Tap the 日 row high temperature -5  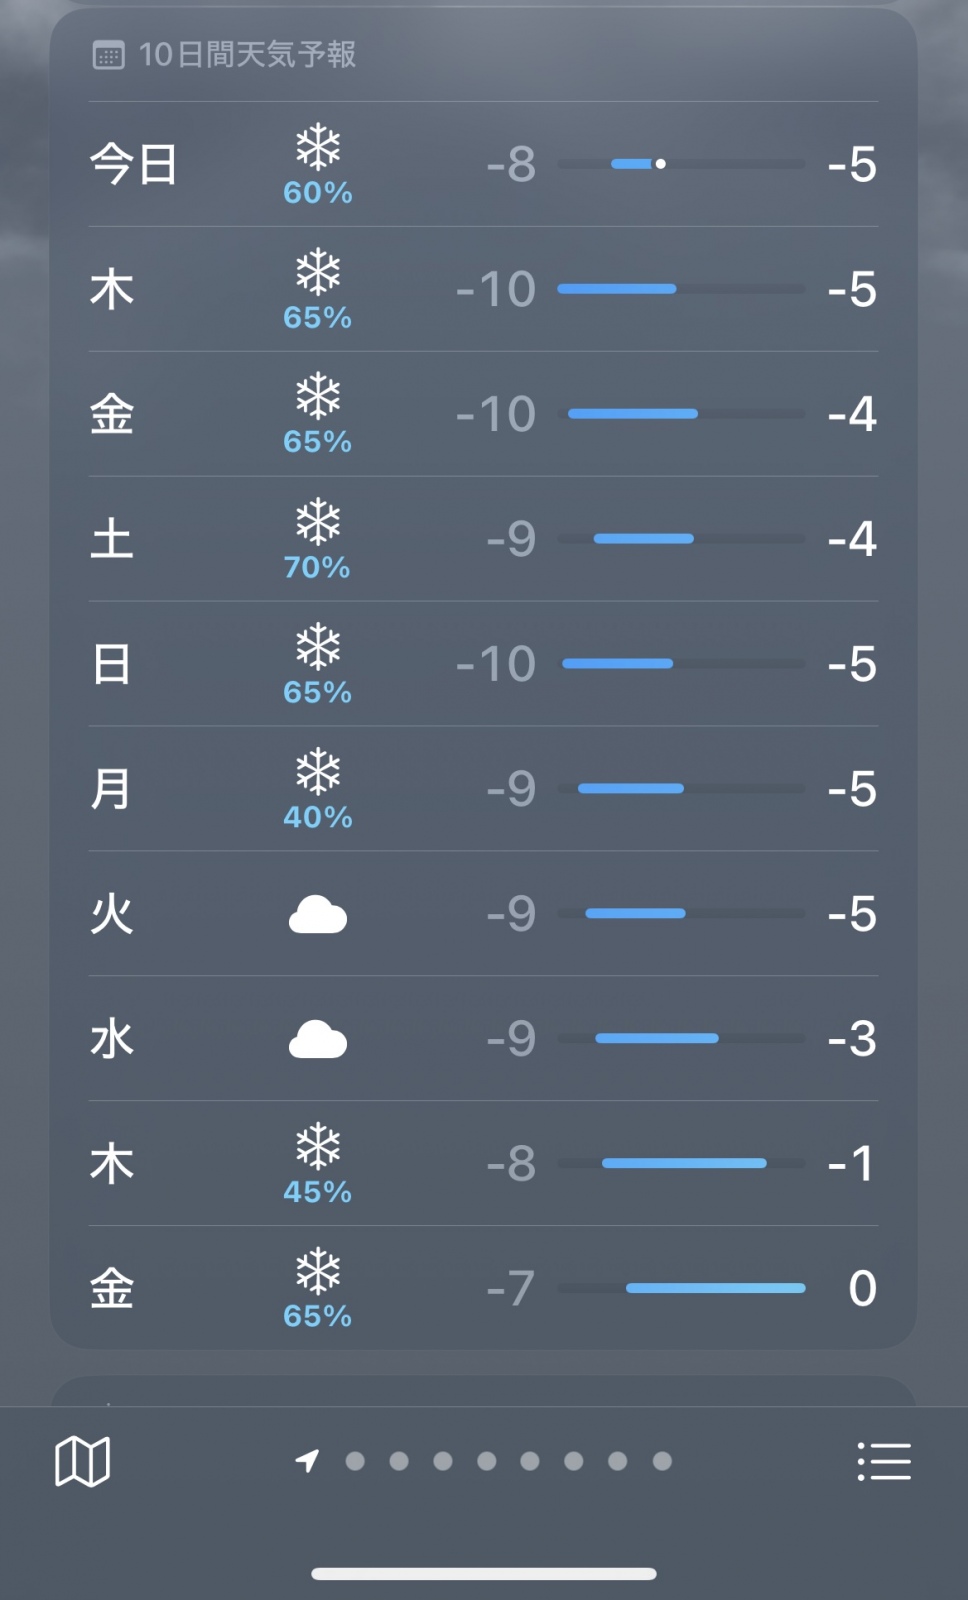pyautogui.click(x=852, y=664)
